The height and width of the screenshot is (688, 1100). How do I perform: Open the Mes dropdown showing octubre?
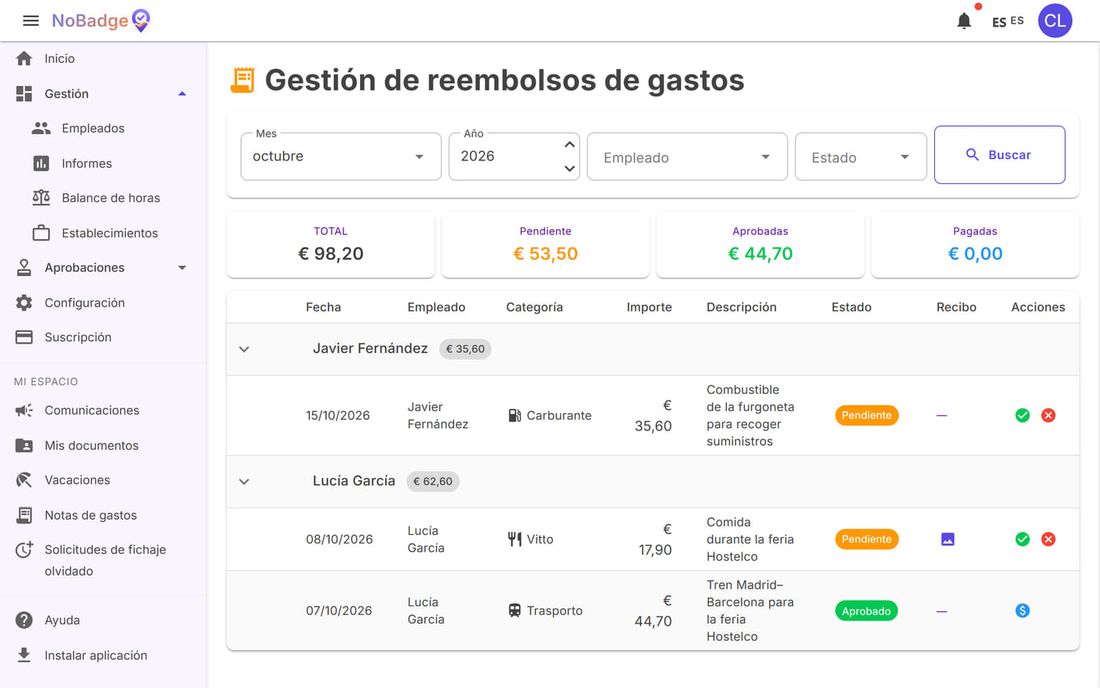(x=341, y=156)
